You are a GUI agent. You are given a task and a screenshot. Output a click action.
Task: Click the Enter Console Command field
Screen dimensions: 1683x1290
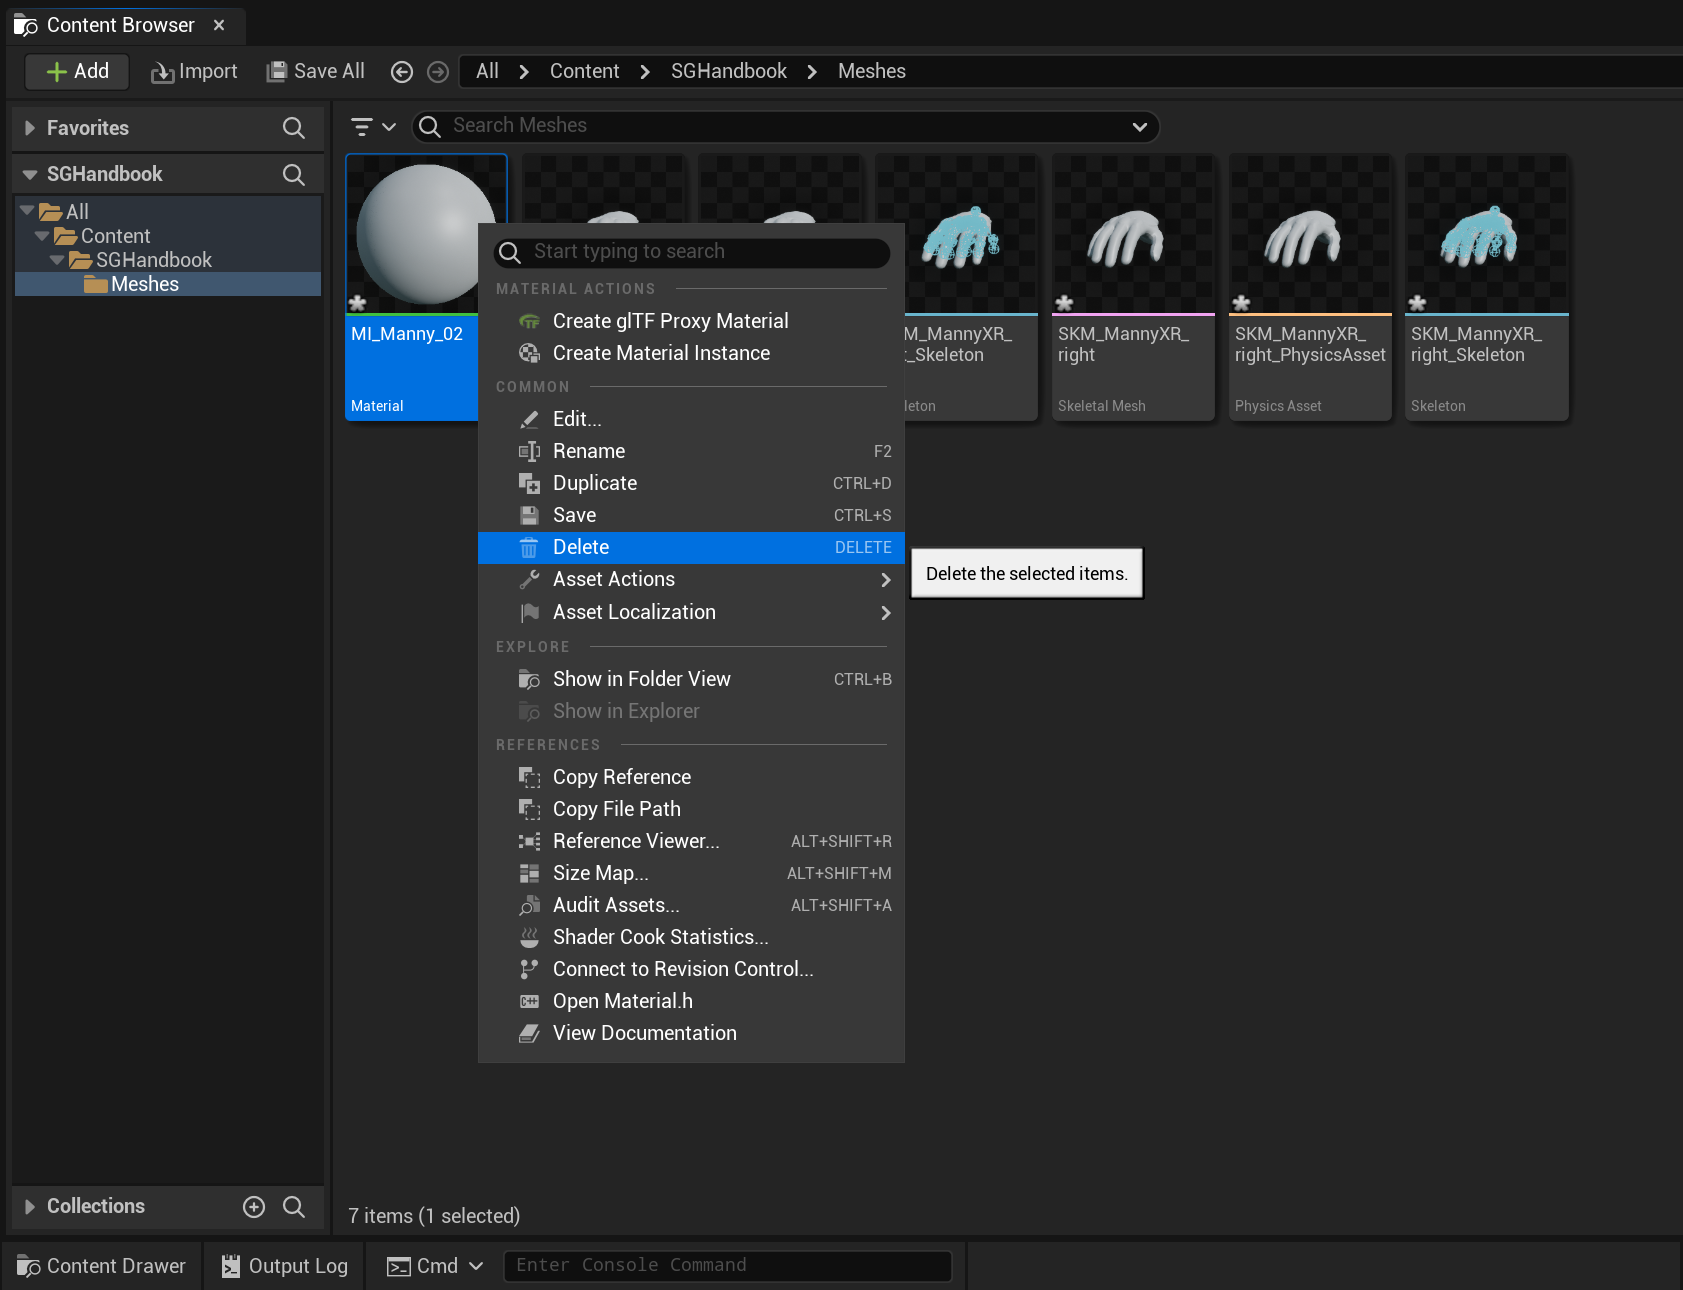(727, 1265)
